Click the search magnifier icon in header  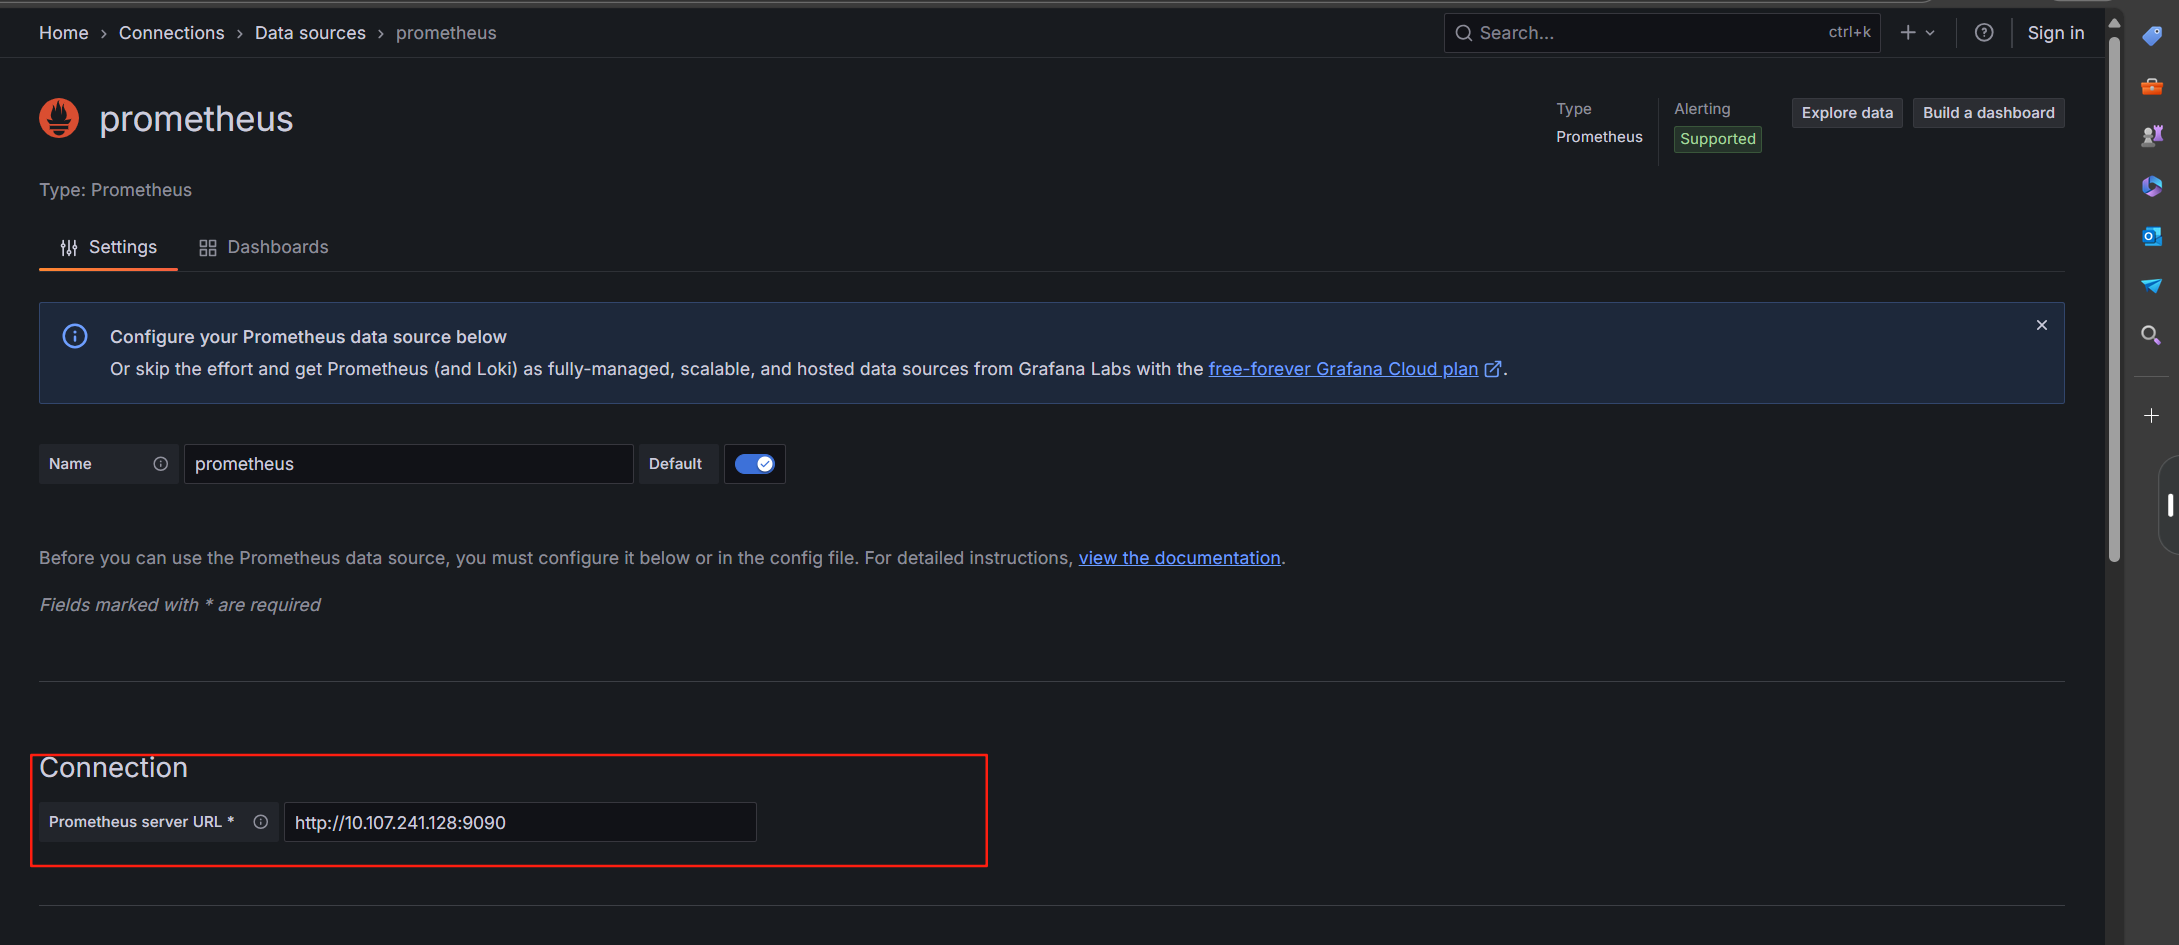click(x=1463, y=33)
